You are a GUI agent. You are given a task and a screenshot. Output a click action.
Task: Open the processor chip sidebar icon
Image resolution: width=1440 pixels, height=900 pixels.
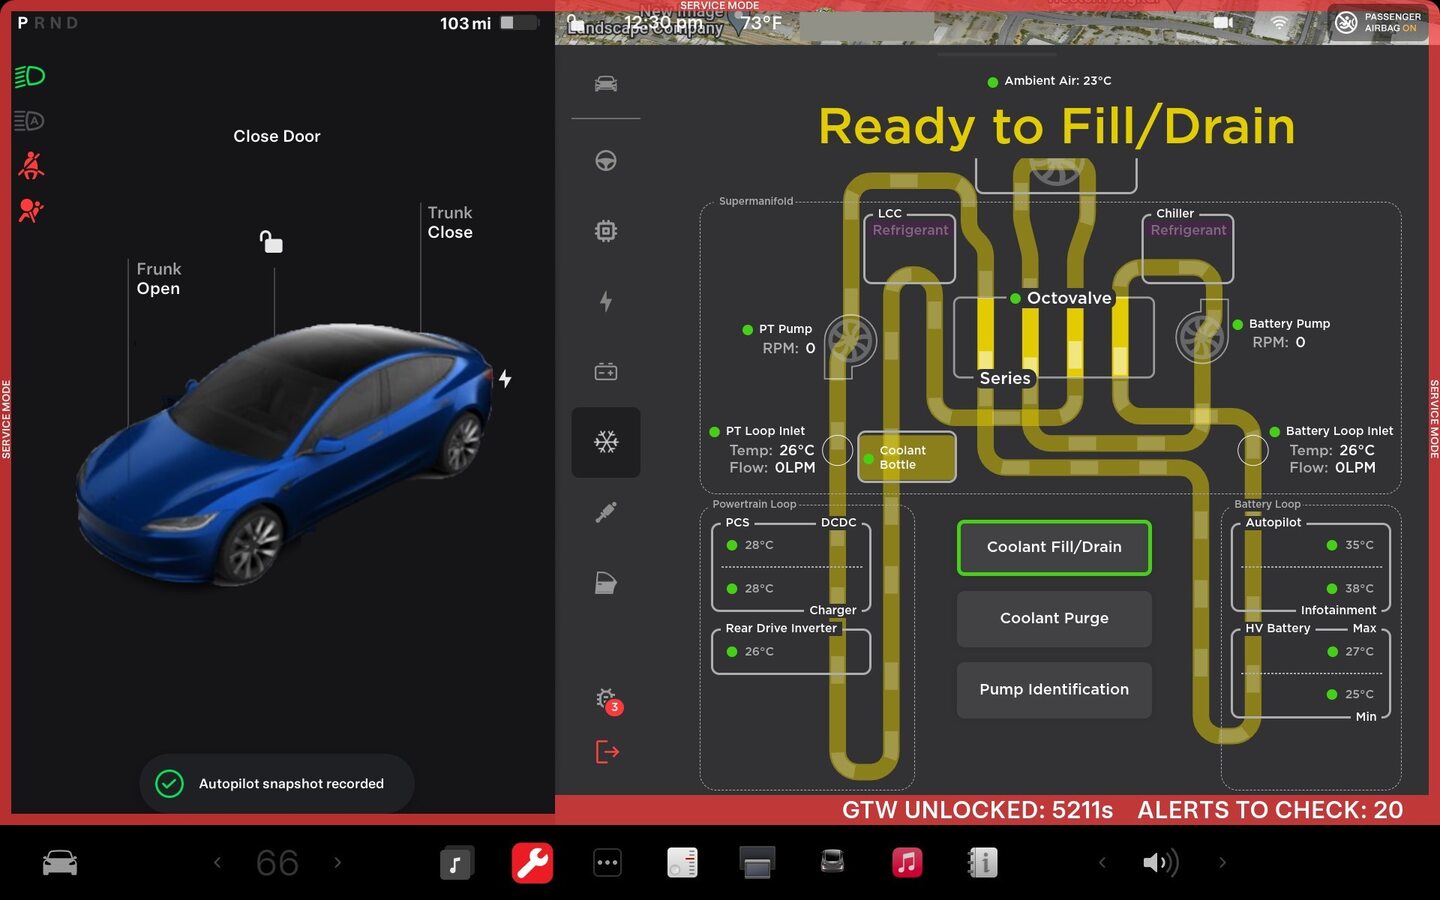[x=606, y=232]
